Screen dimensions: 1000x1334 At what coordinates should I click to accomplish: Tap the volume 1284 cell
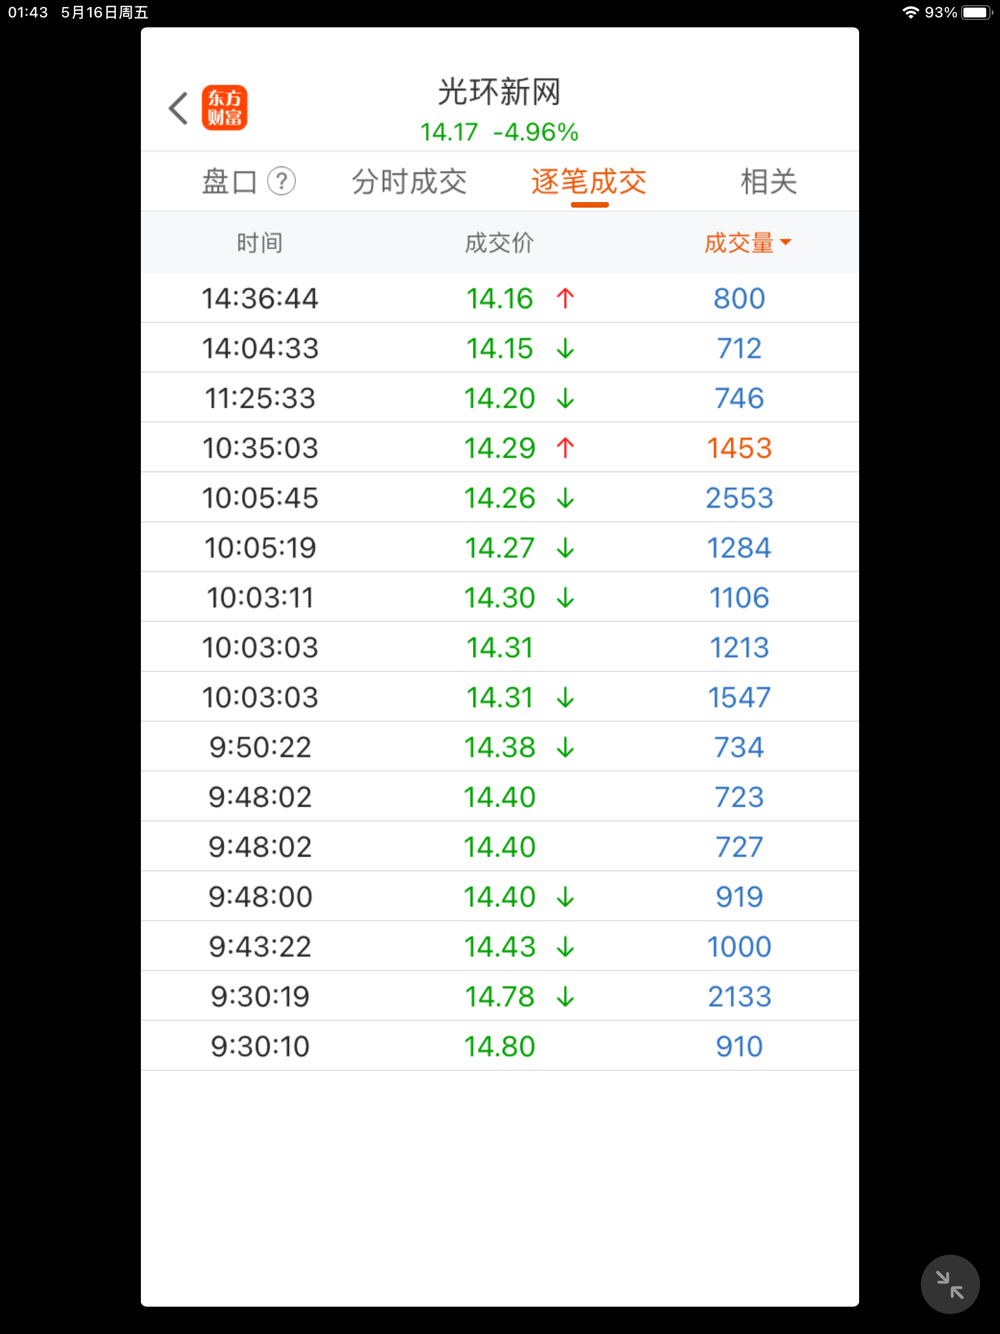tap(739, 548)
